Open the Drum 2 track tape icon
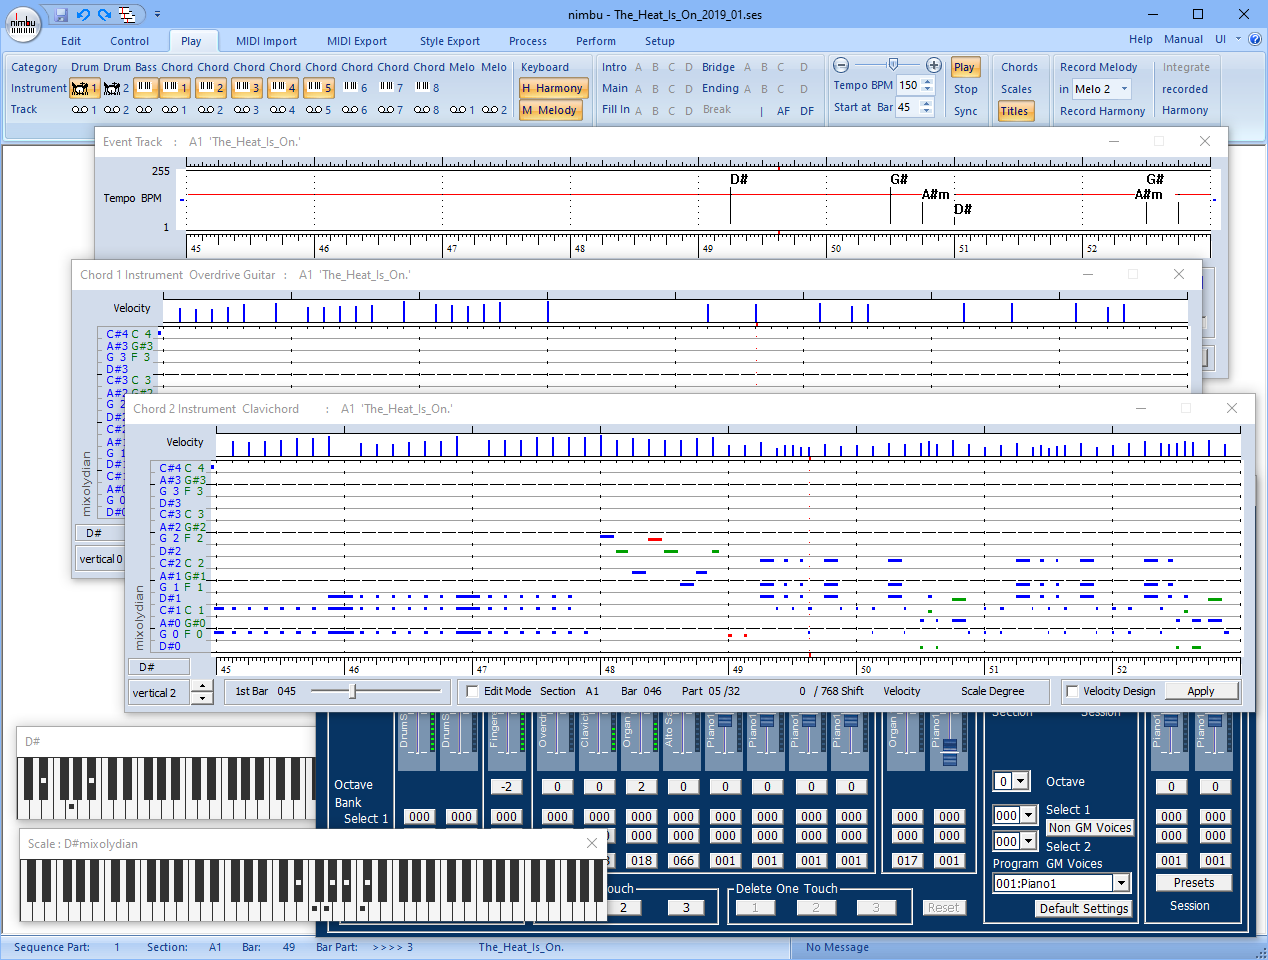 pos(116,110)
